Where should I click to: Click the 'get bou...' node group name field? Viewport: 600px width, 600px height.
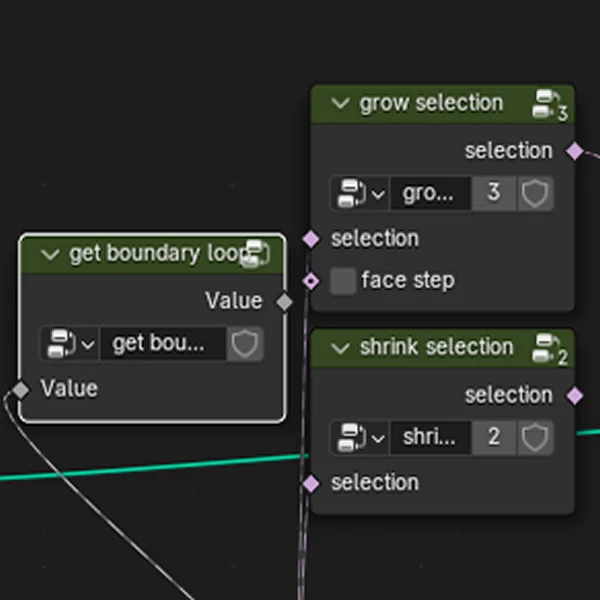[162, 344]
